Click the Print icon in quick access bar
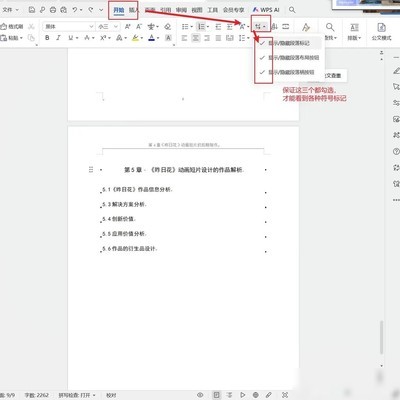400x400 pixels. click(53, 10)
